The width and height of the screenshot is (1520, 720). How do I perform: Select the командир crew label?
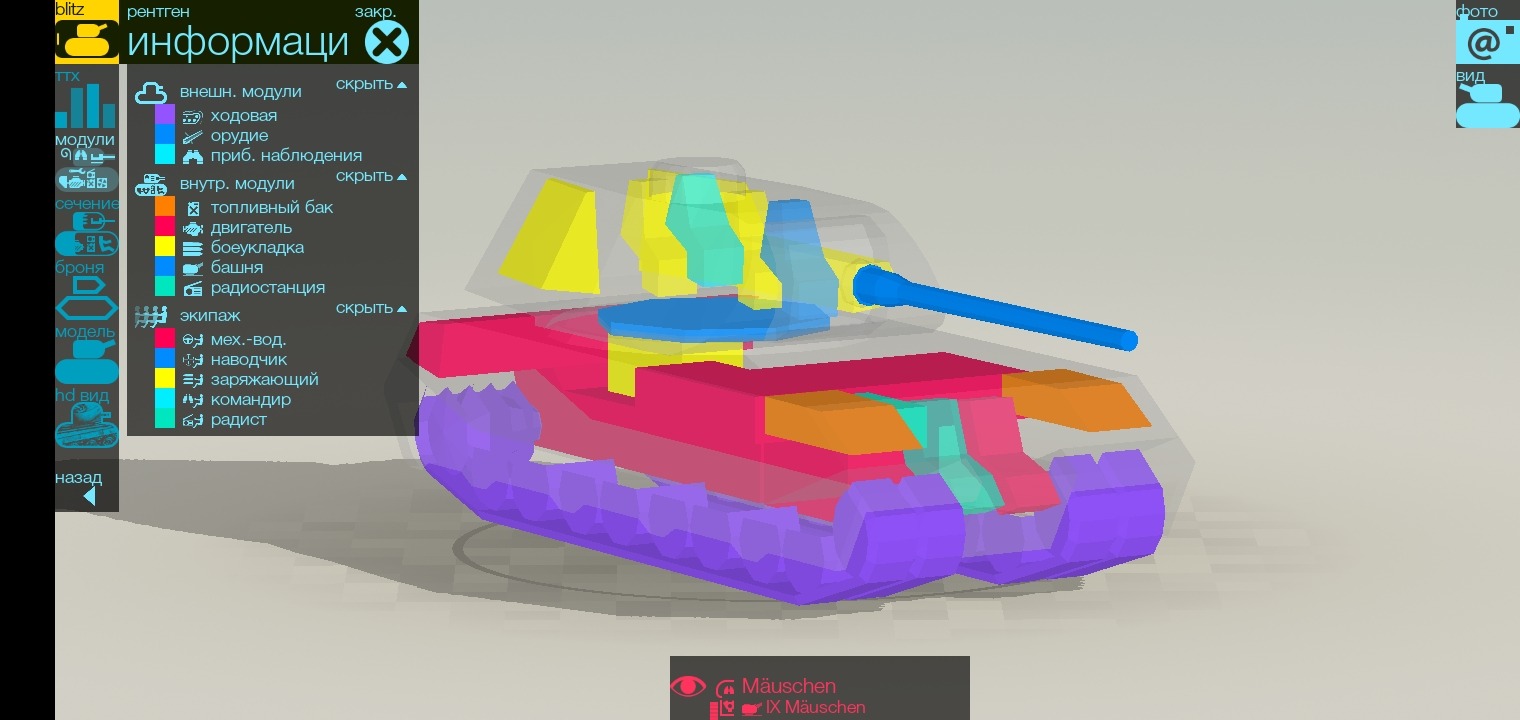[251, 400]
